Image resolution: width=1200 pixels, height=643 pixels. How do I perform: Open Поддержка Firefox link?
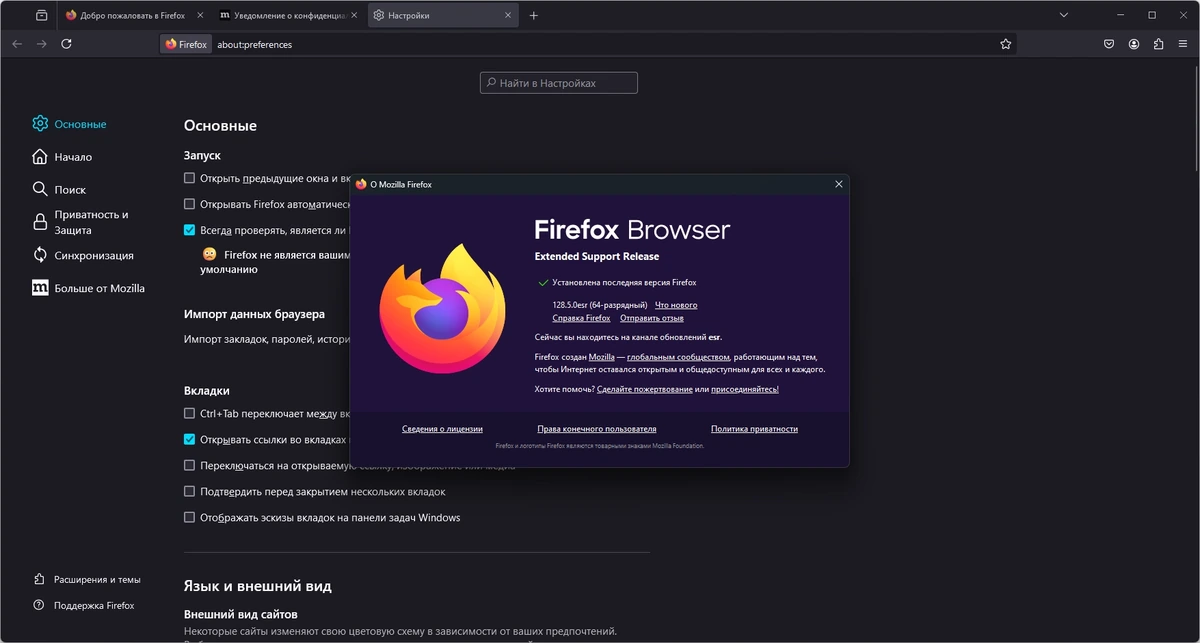[x=84, y=605]
